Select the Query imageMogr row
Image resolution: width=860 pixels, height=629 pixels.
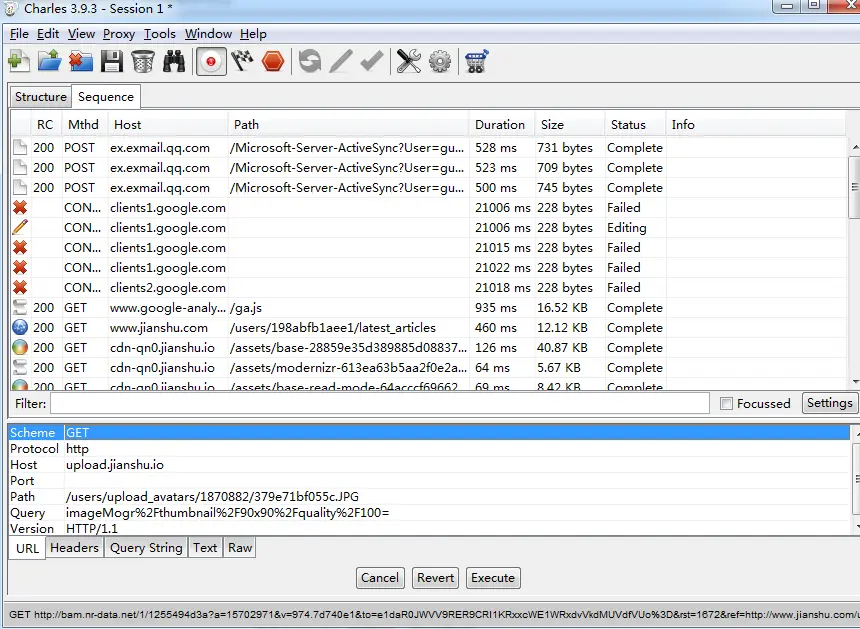(x=429, y=513)
